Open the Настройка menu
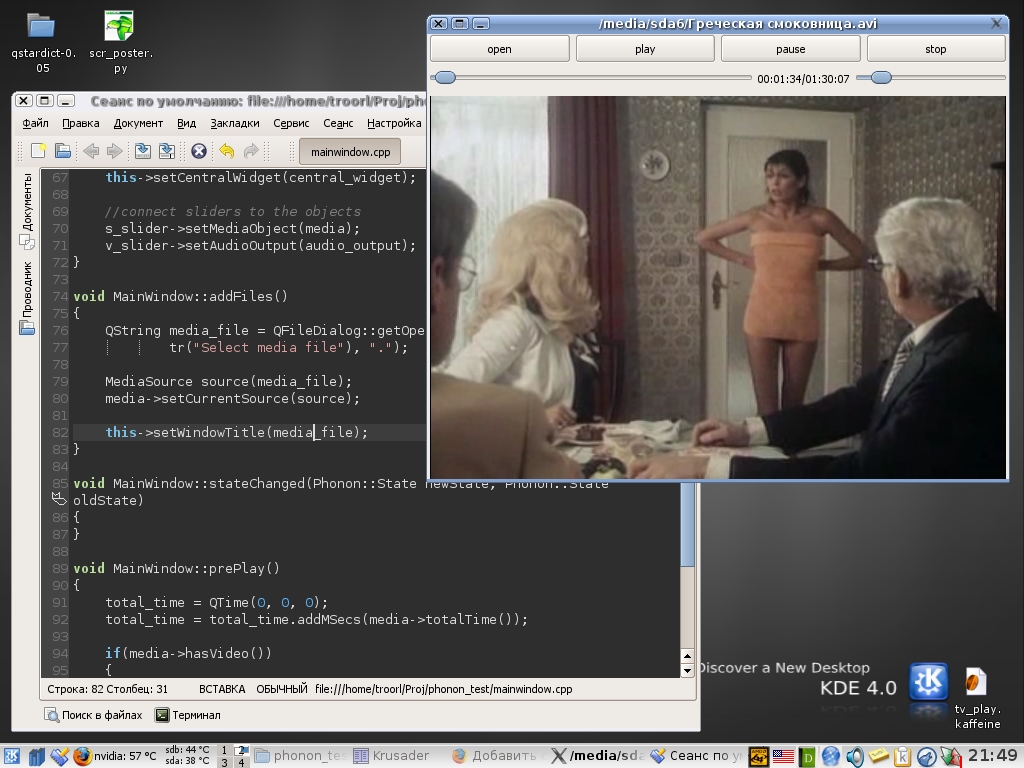Image resolution: width=1024 pixels, height=768 pixels. coord(394,123)
